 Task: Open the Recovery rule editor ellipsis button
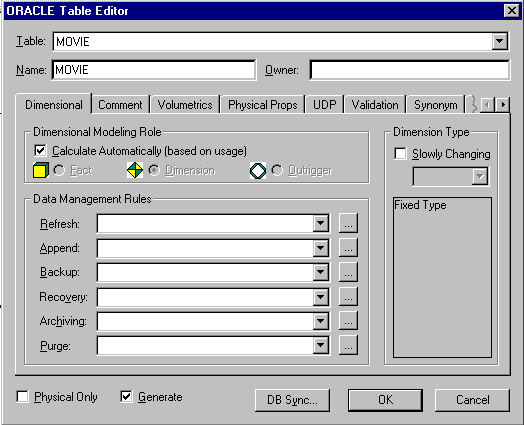click(x=348, y=296)
